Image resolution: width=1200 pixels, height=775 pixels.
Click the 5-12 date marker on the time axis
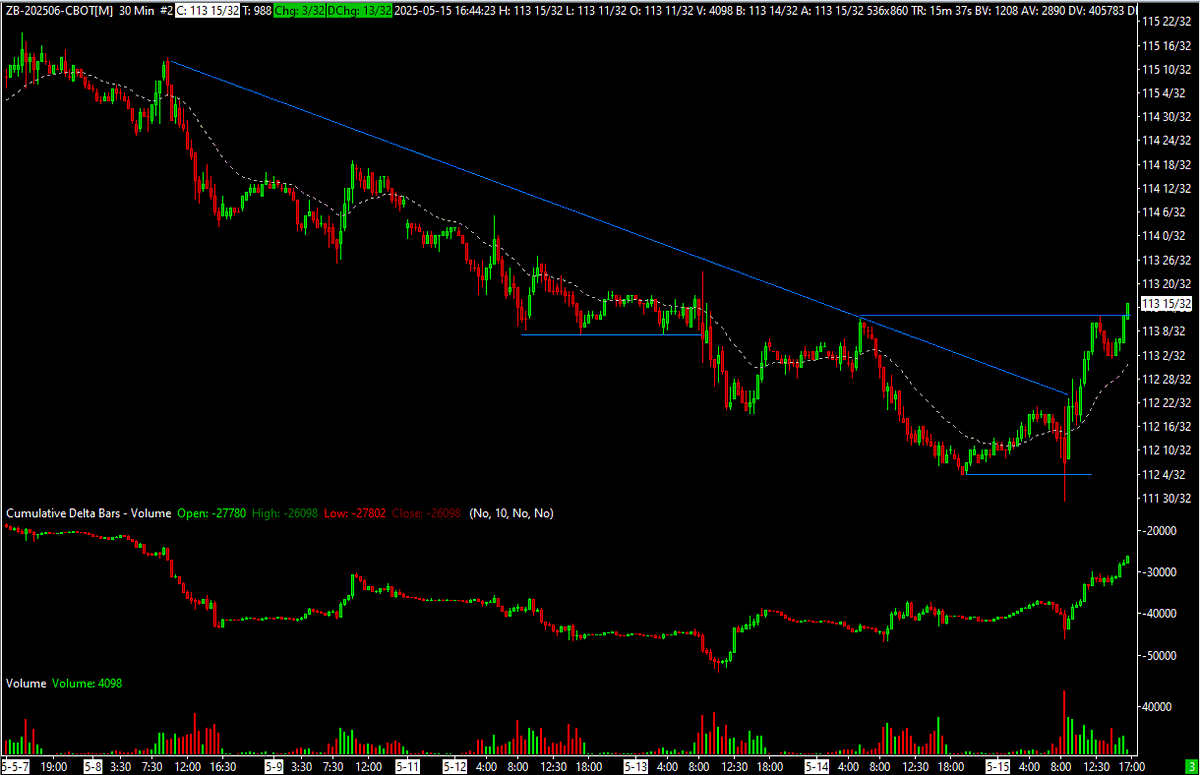(x=455, y=767)
